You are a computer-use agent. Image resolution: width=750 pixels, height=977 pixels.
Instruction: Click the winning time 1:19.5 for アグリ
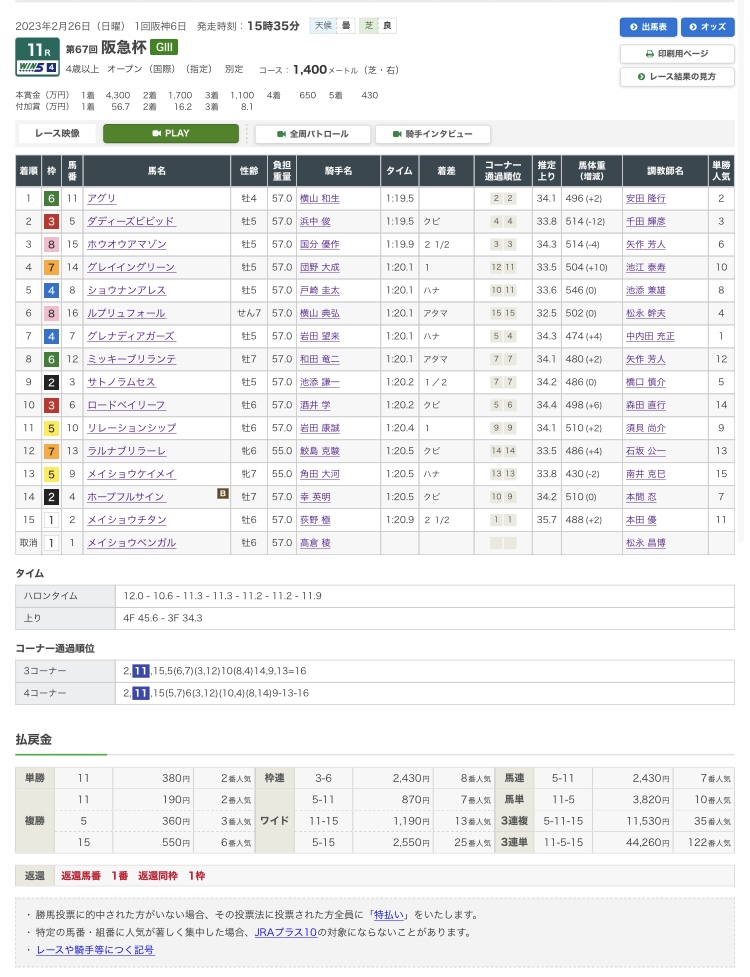(x=400, y=198)
